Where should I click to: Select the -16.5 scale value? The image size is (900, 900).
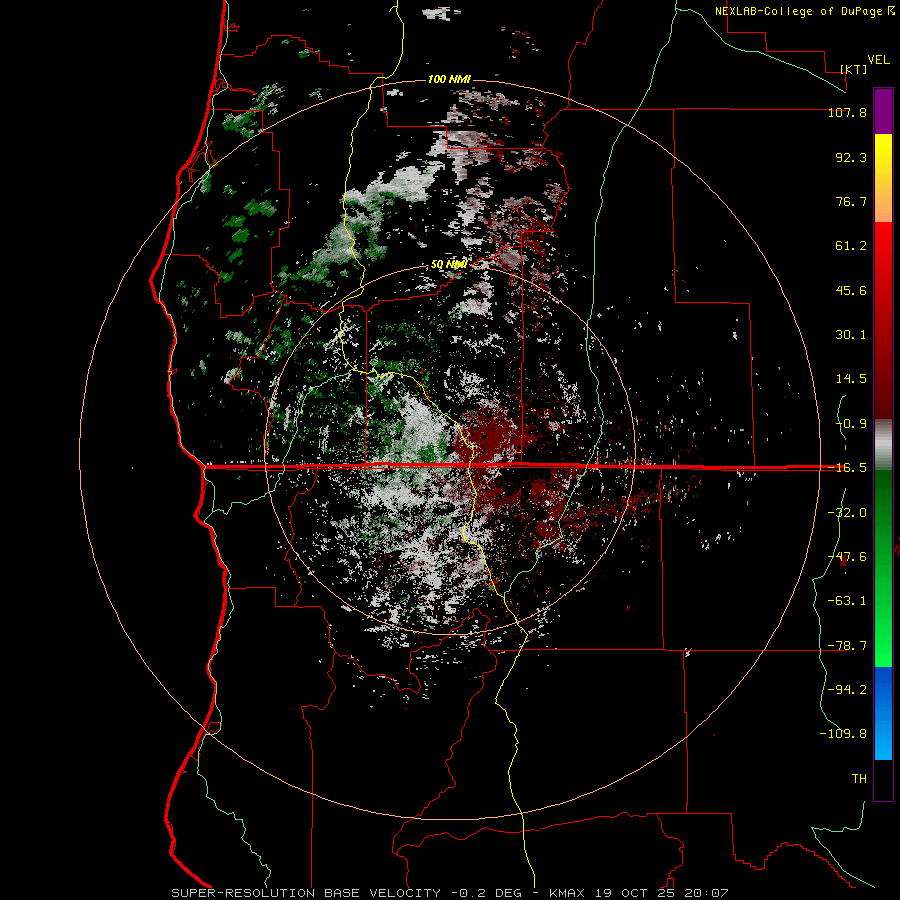847,468
